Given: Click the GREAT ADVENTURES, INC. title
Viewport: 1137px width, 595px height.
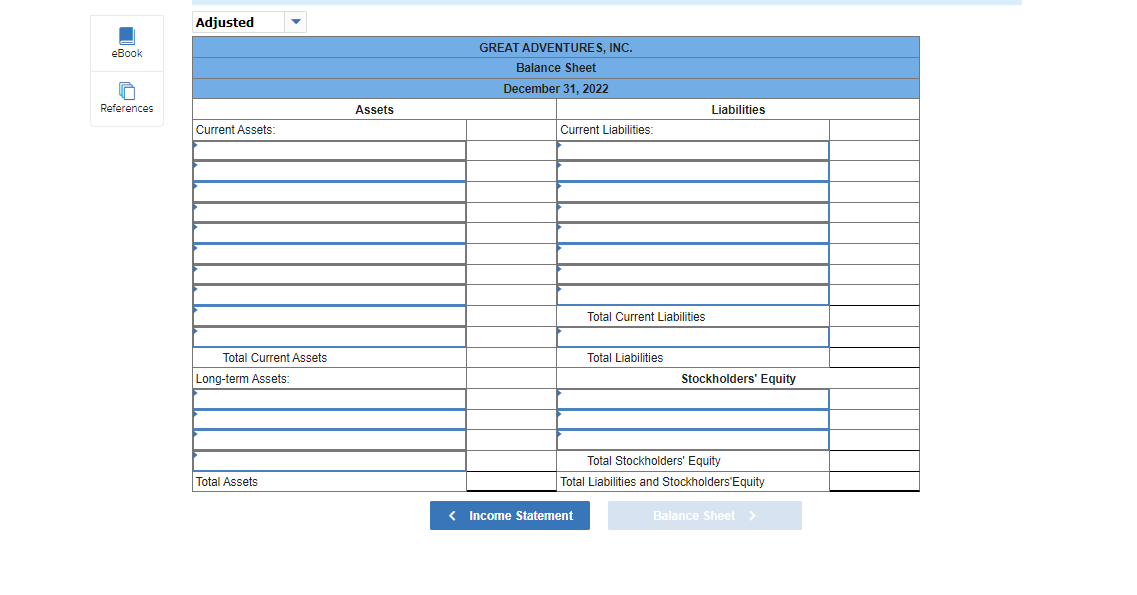Looking at the screenshot, I should click(556, 48).
